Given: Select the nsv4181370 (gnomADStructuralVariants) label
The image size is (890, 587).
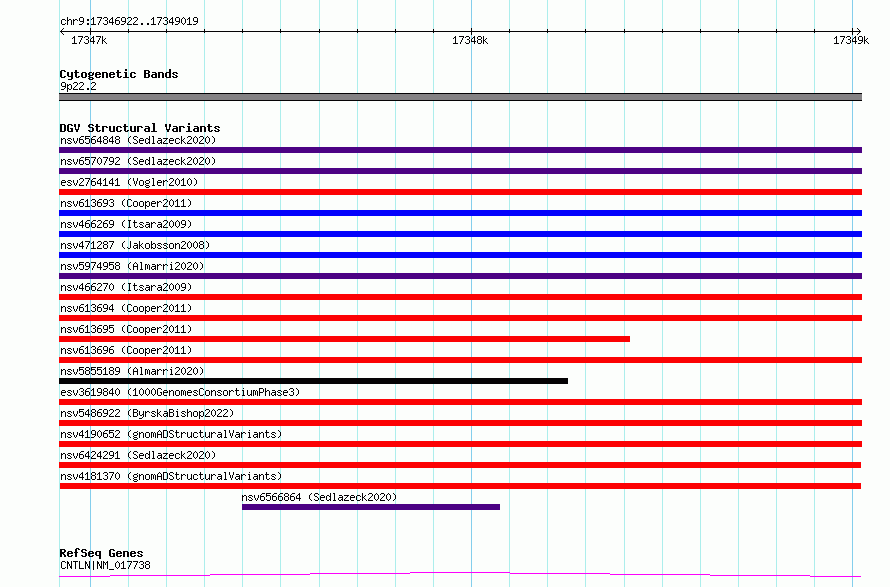Looking at the screenshot, I should click(171, 476).
